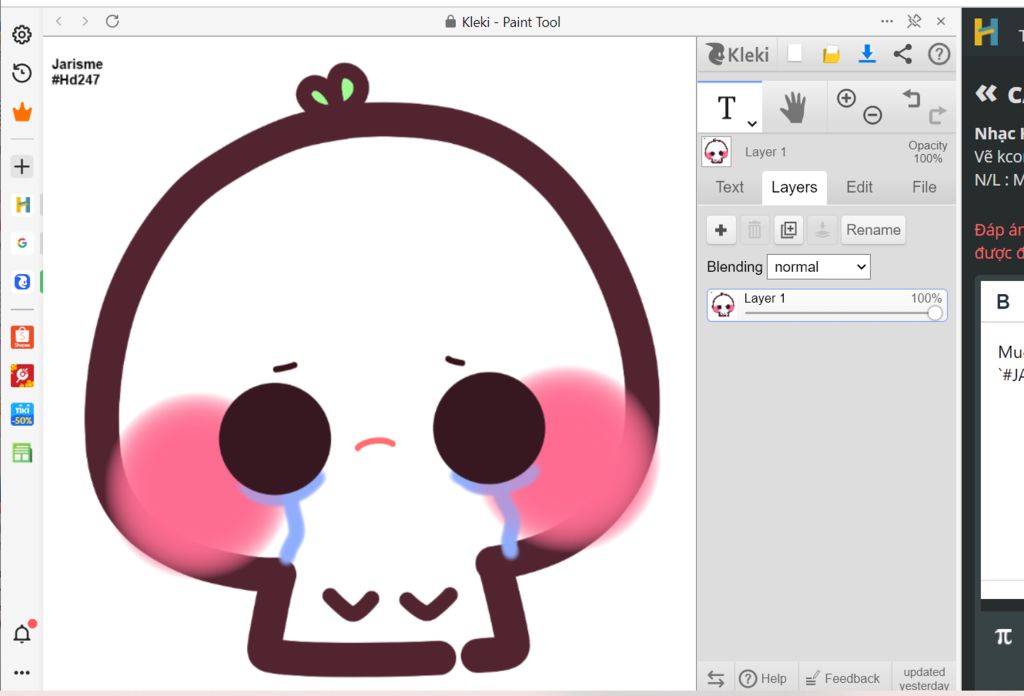Image resolution: width=1024 pixels, height=696 pixels.
Task: Switch to the Edit tab
Action: pyautogui.click(x=859, y=187)
